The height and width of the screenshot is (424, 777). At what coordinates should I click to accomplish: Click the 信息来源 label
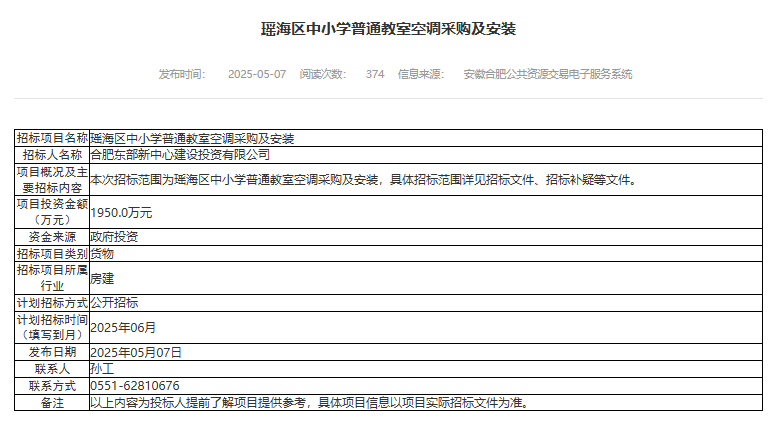click(421, 74)
